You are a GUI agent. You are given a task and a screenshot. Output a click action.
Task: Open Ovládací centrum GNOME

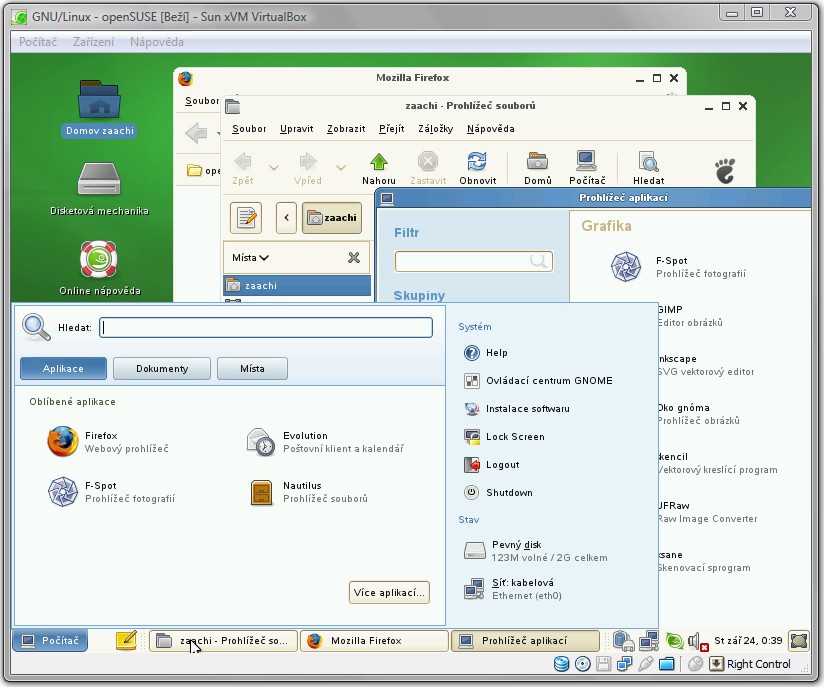click(x=538, y=381)
